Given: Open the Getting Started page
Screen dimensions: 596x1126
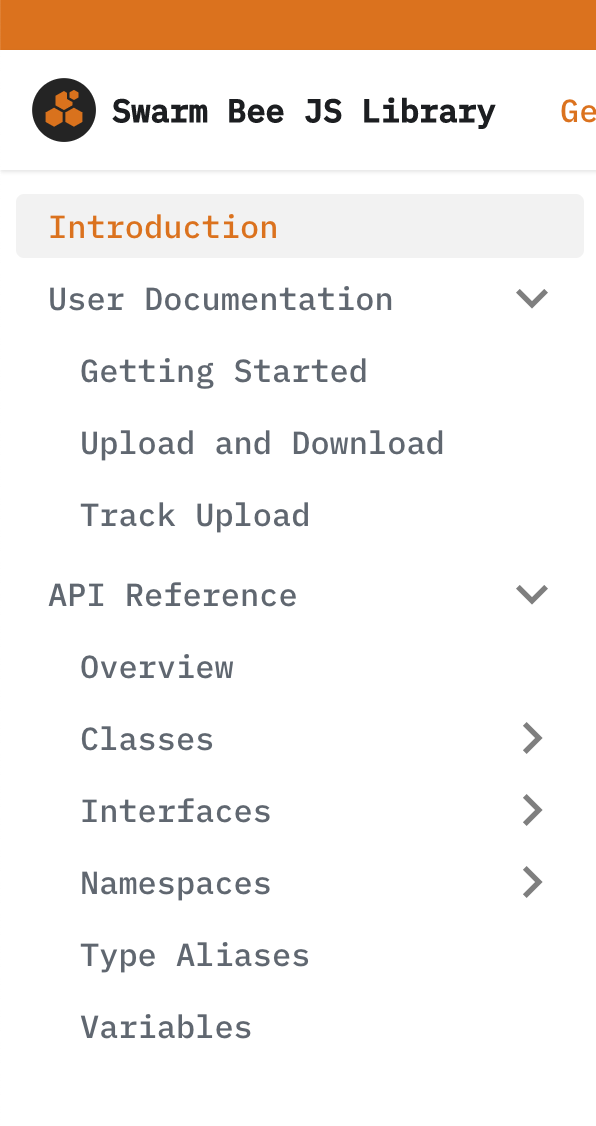Looking at the screenshot, I should [223, 370].
